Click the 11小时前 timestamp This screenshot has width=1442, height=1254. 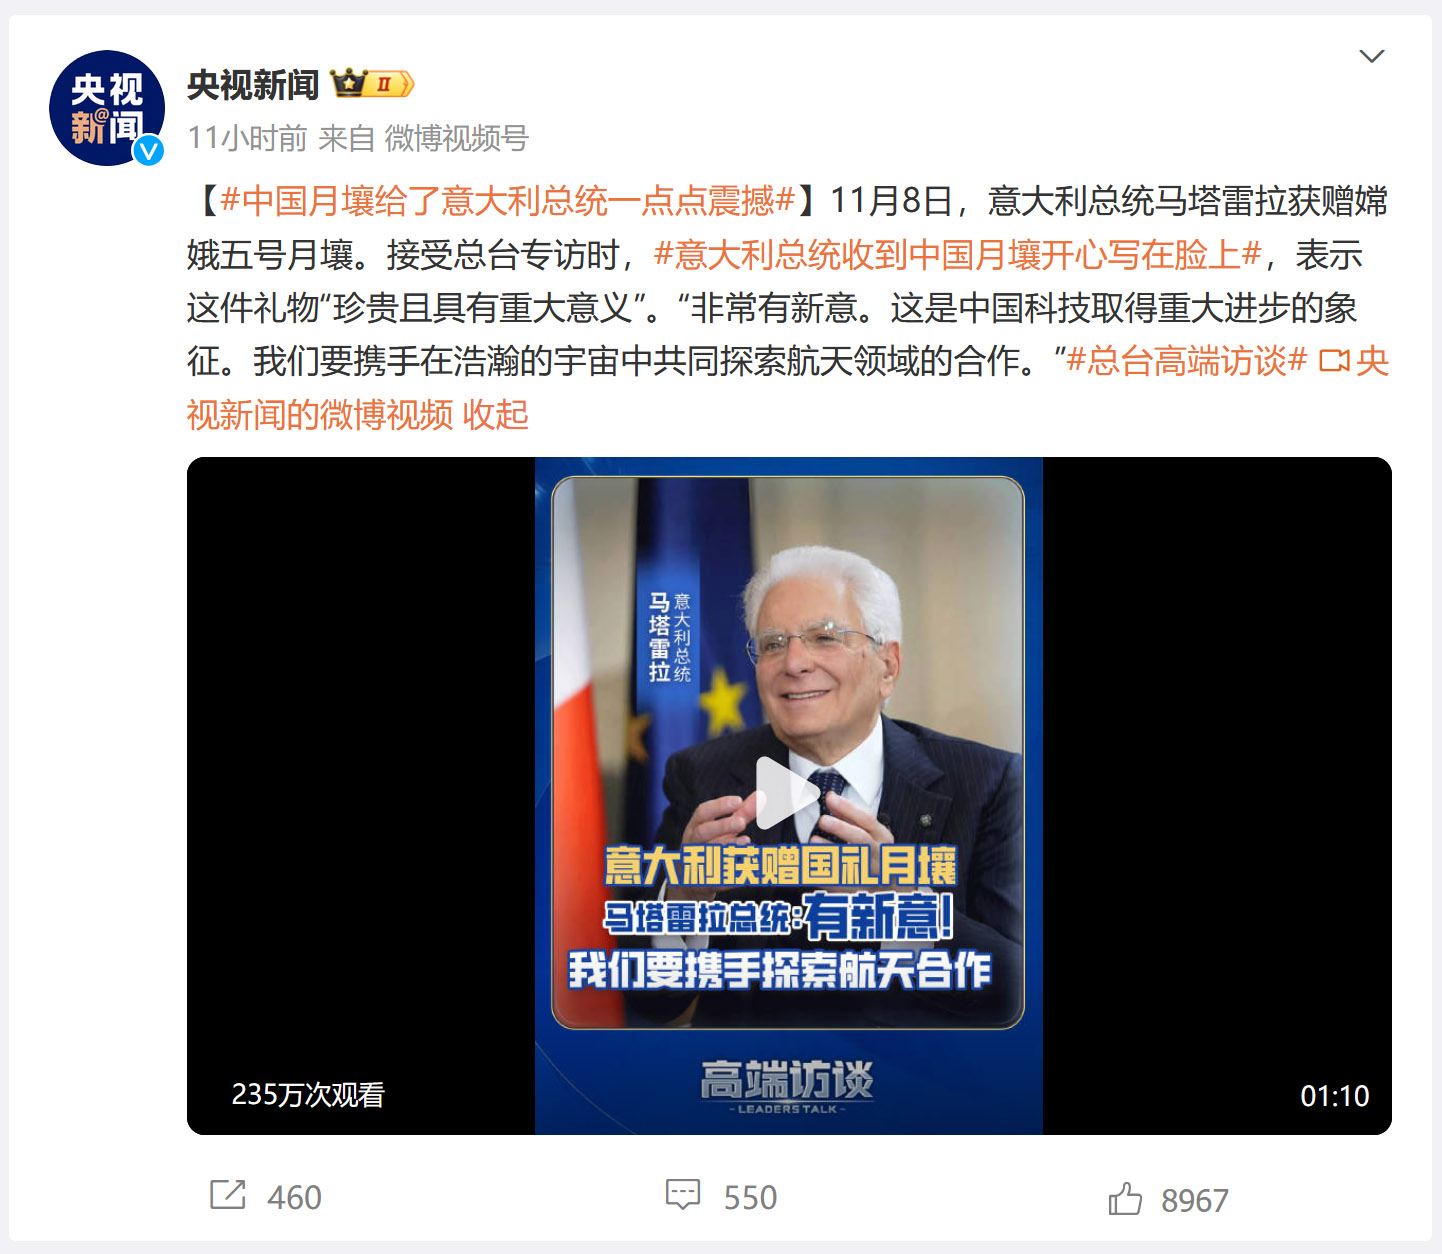click(247, 138)
